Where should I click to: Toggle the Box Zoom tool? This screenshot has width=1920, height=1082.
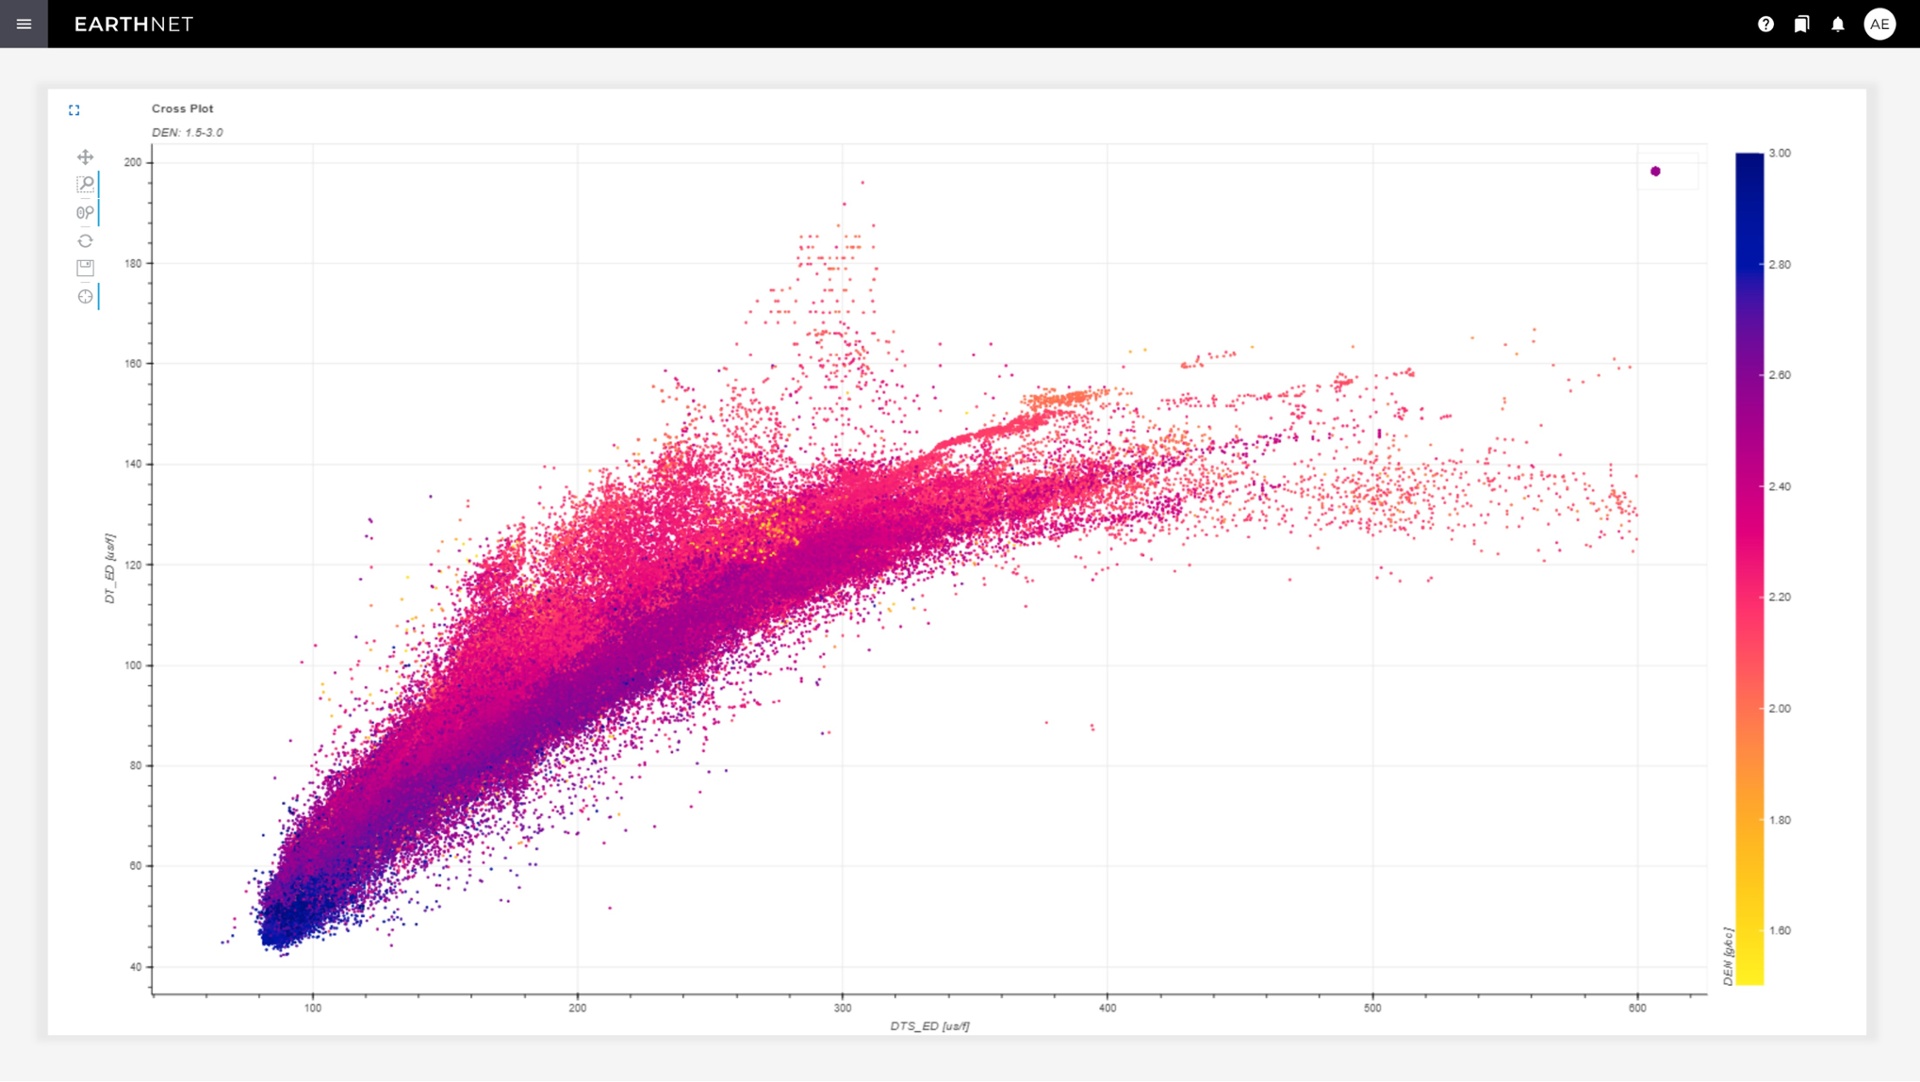point(85,184)
